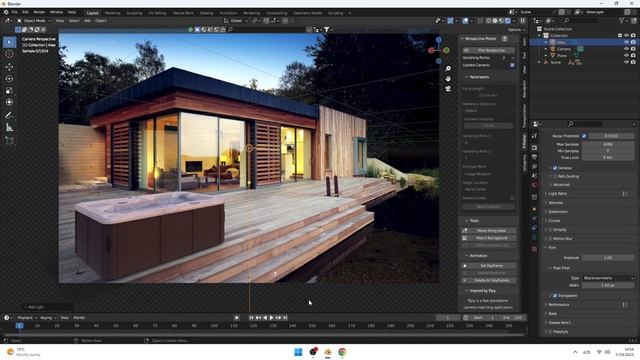The height and width of the screenshot is (360, 640).
Task: Open the Object Mode dropdown
Action: pyautogui.click(x=34, y=20)
